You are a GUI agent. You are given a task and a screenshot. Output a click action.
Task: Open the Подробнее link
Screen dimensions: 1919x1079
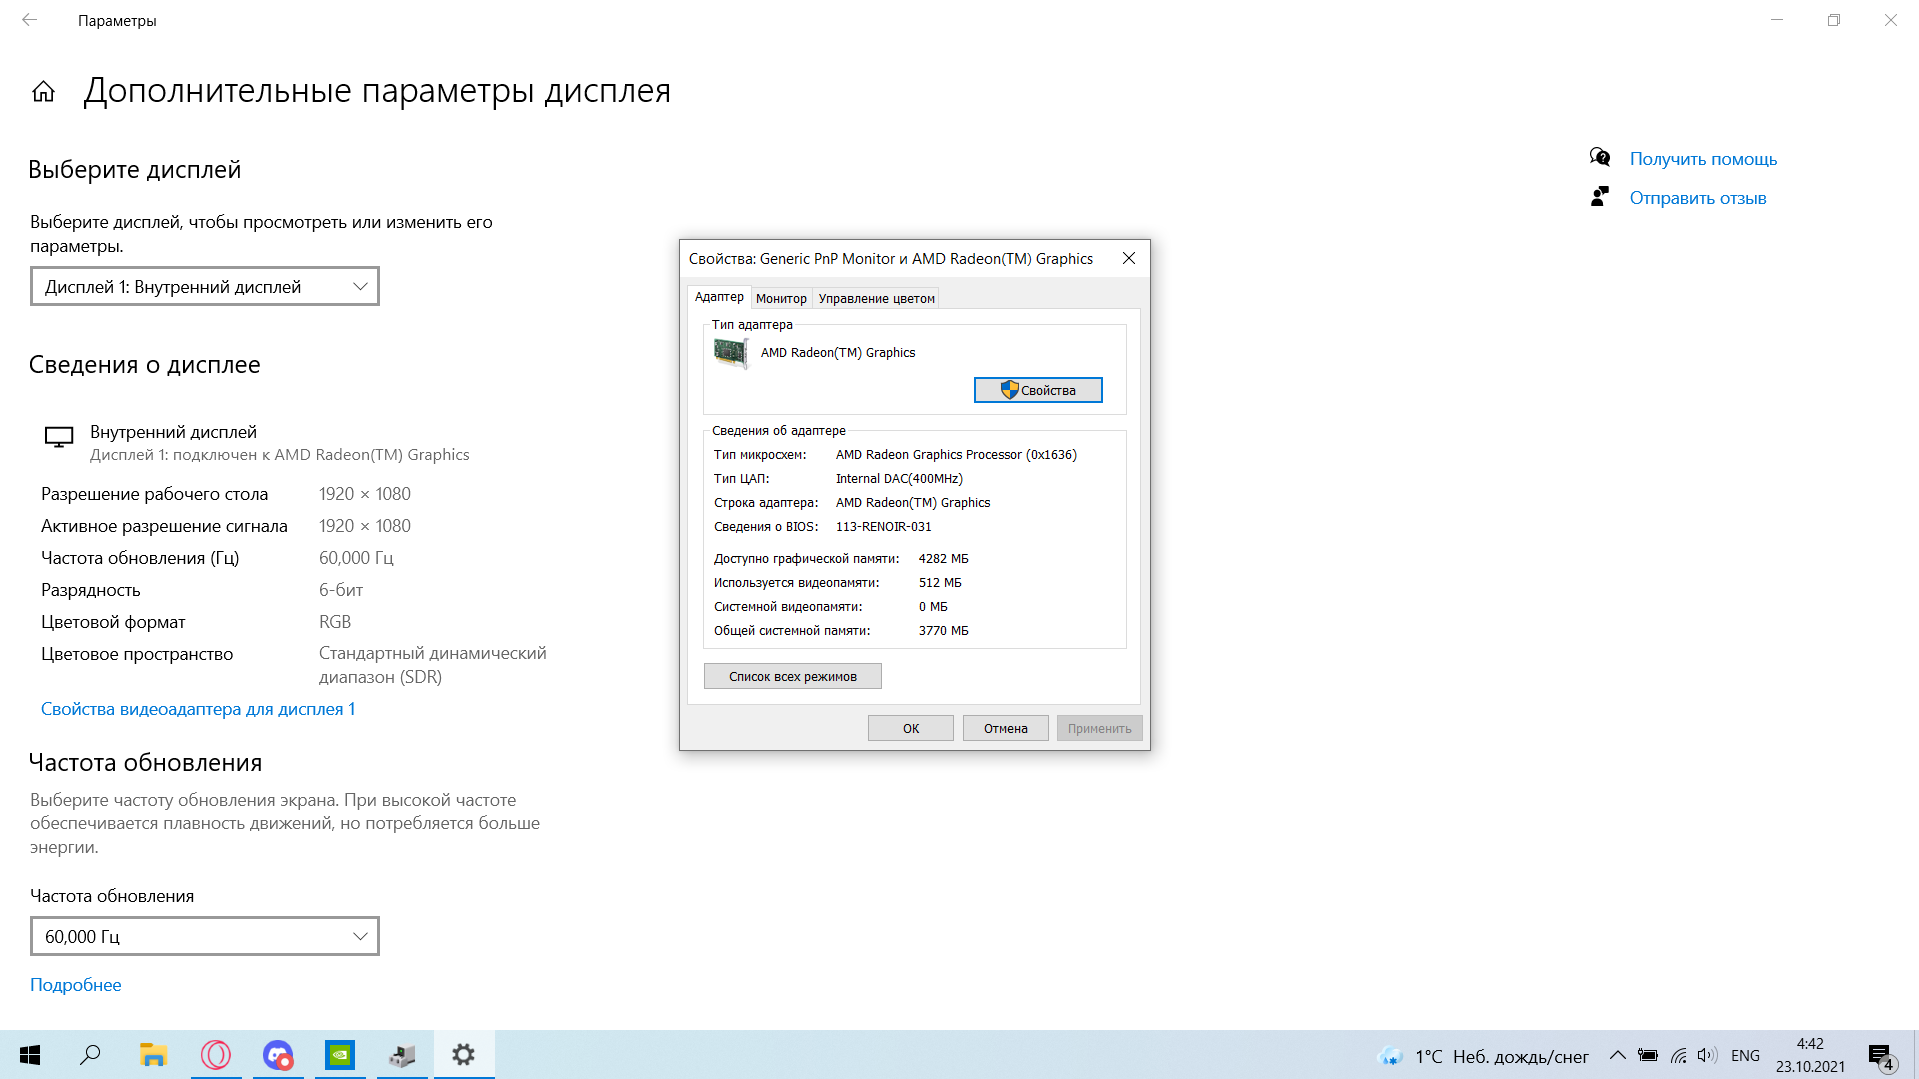(76, 985)
